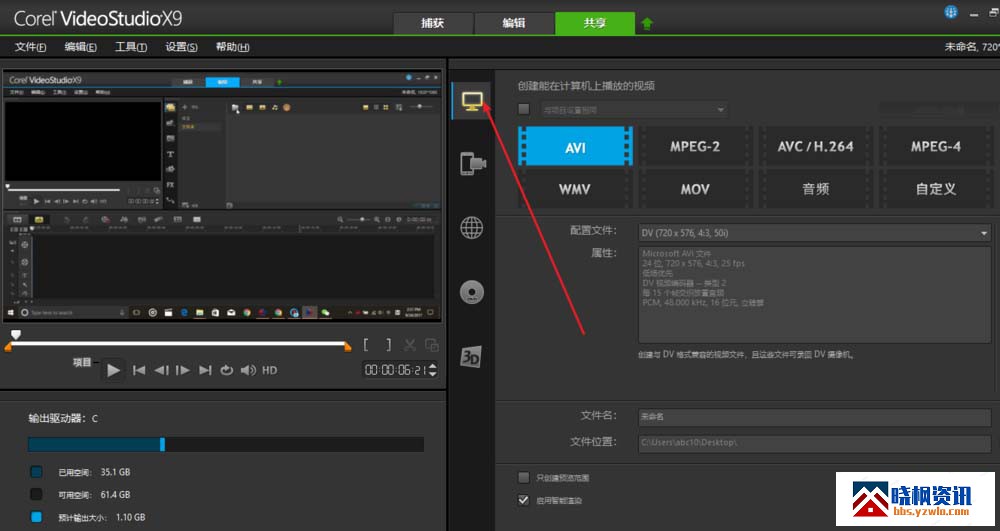This screenshot has width=1000, height=531.
Task: Toggle 启用智能渲染 checkbox
Action: (x=524, y=500)
